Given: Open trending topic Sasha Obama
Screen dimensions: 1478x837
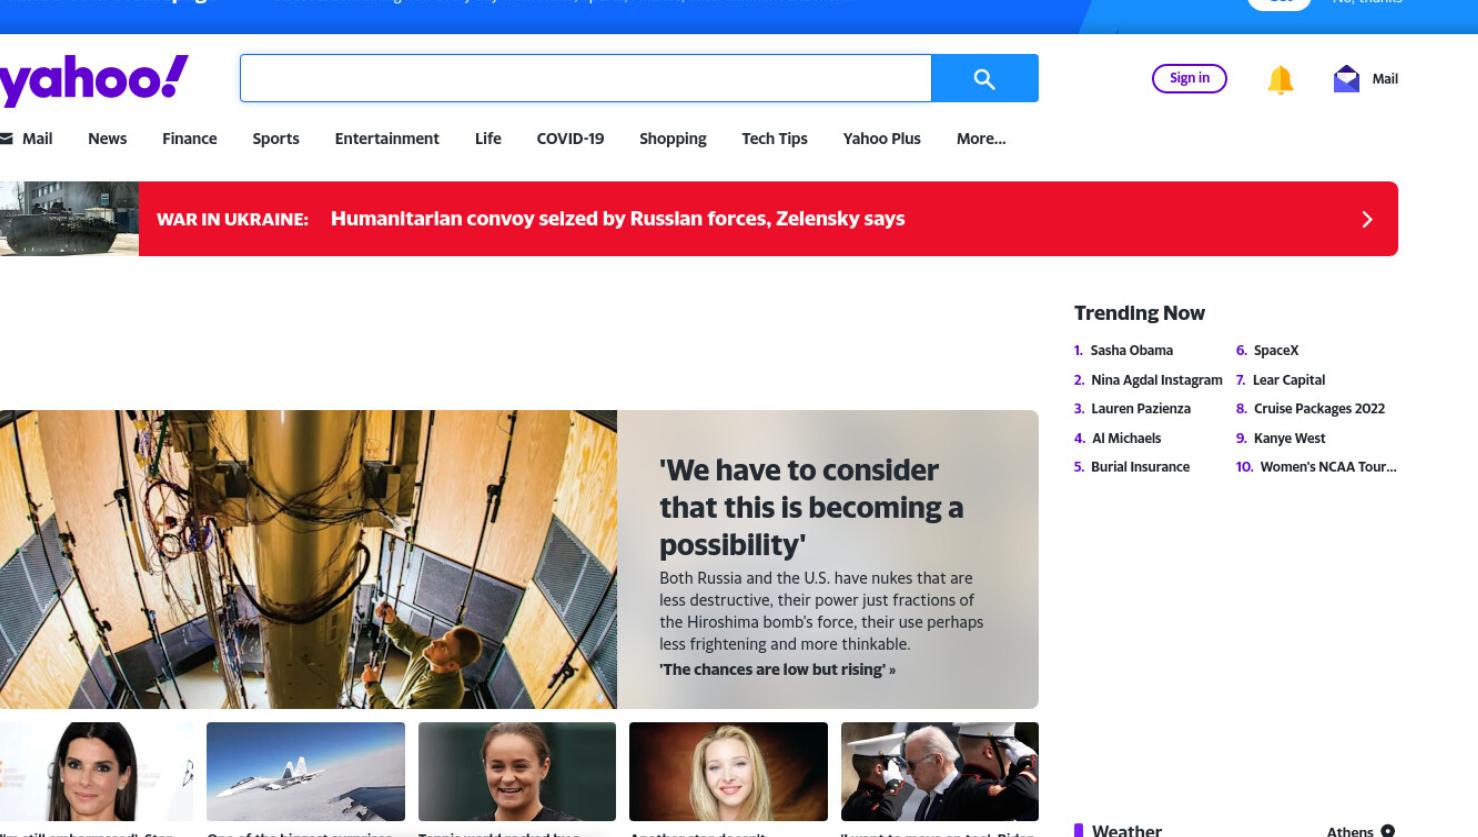Looking at the screenshot, I should [x=1131, y=350].
